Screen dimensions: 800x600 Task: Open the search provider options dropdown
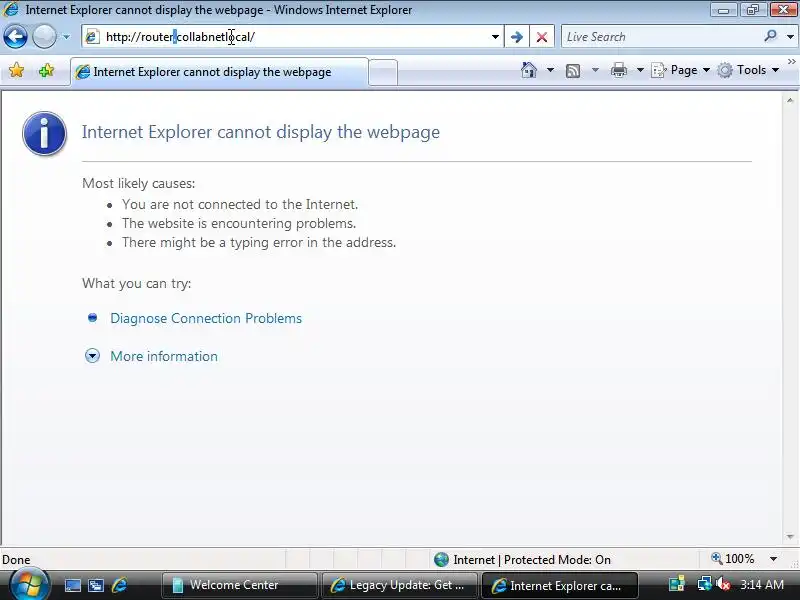790,37
